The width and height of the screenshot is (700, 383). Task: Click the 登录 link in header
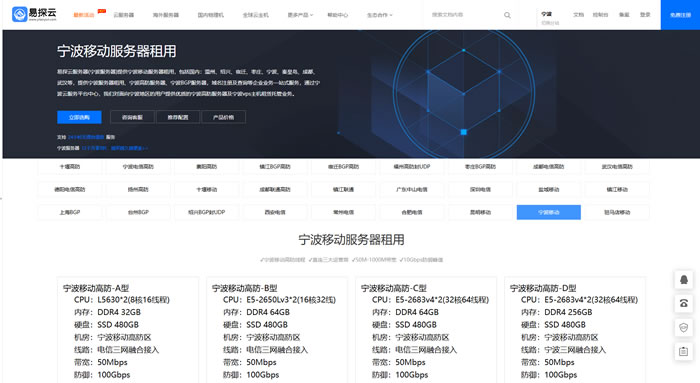click(x=645, y=15)
